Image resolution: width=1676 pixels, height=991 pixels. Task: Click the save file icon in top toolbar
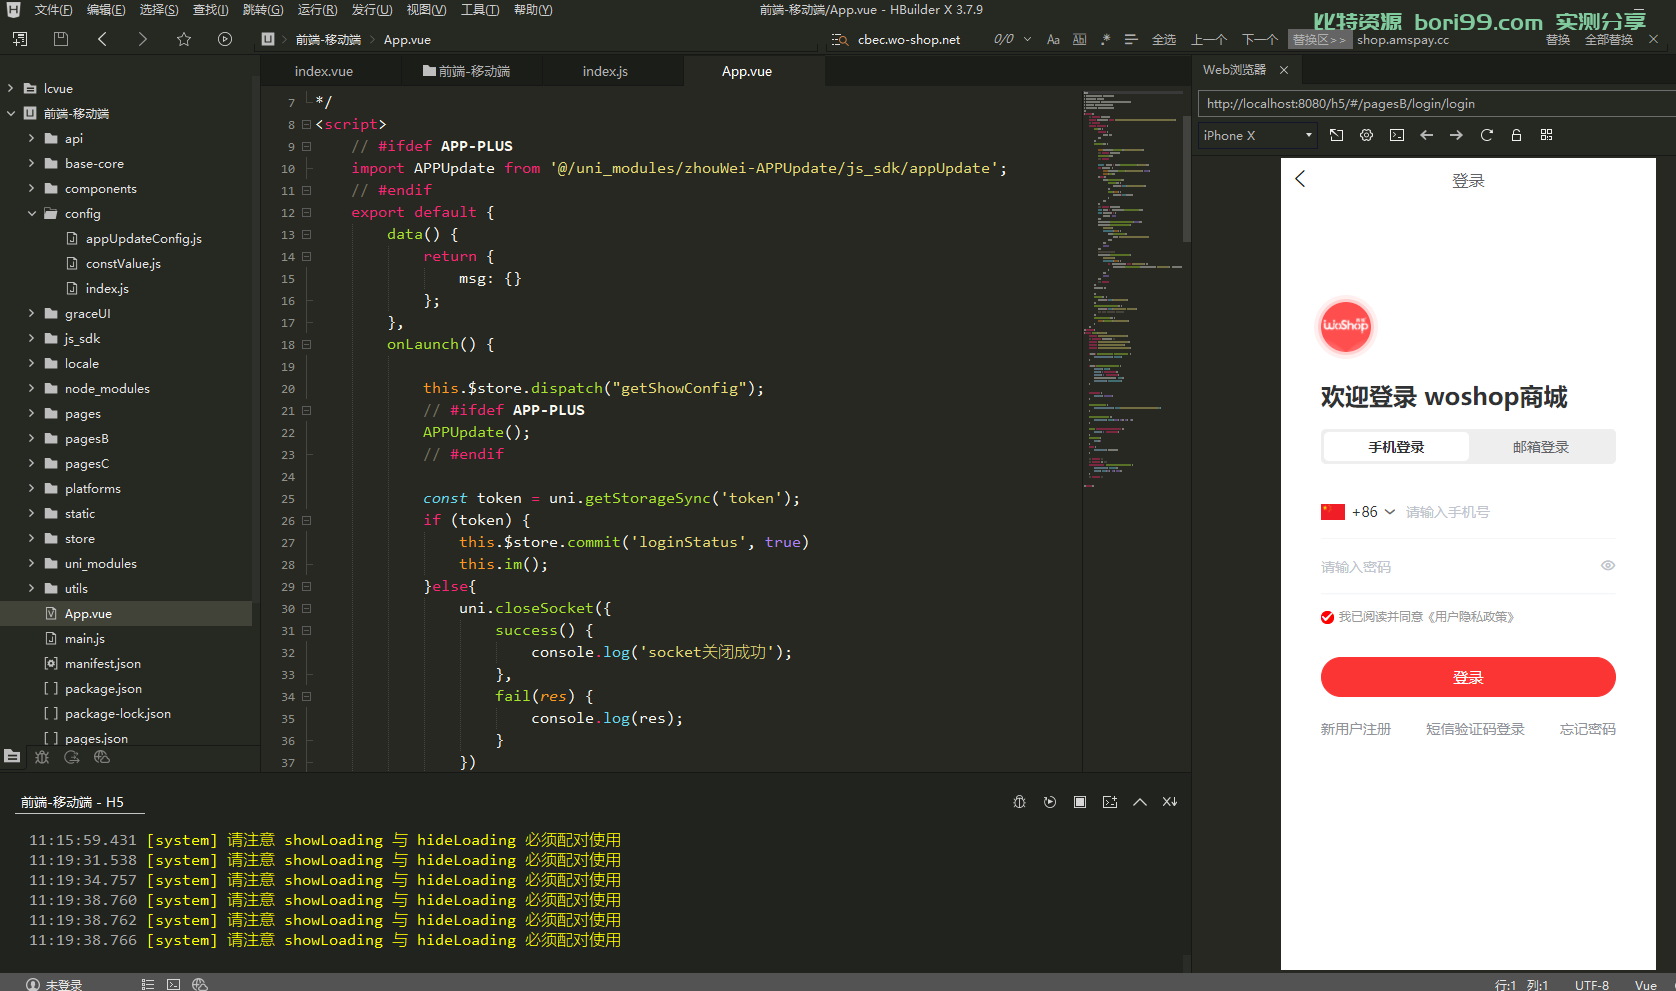click(60, 39)
